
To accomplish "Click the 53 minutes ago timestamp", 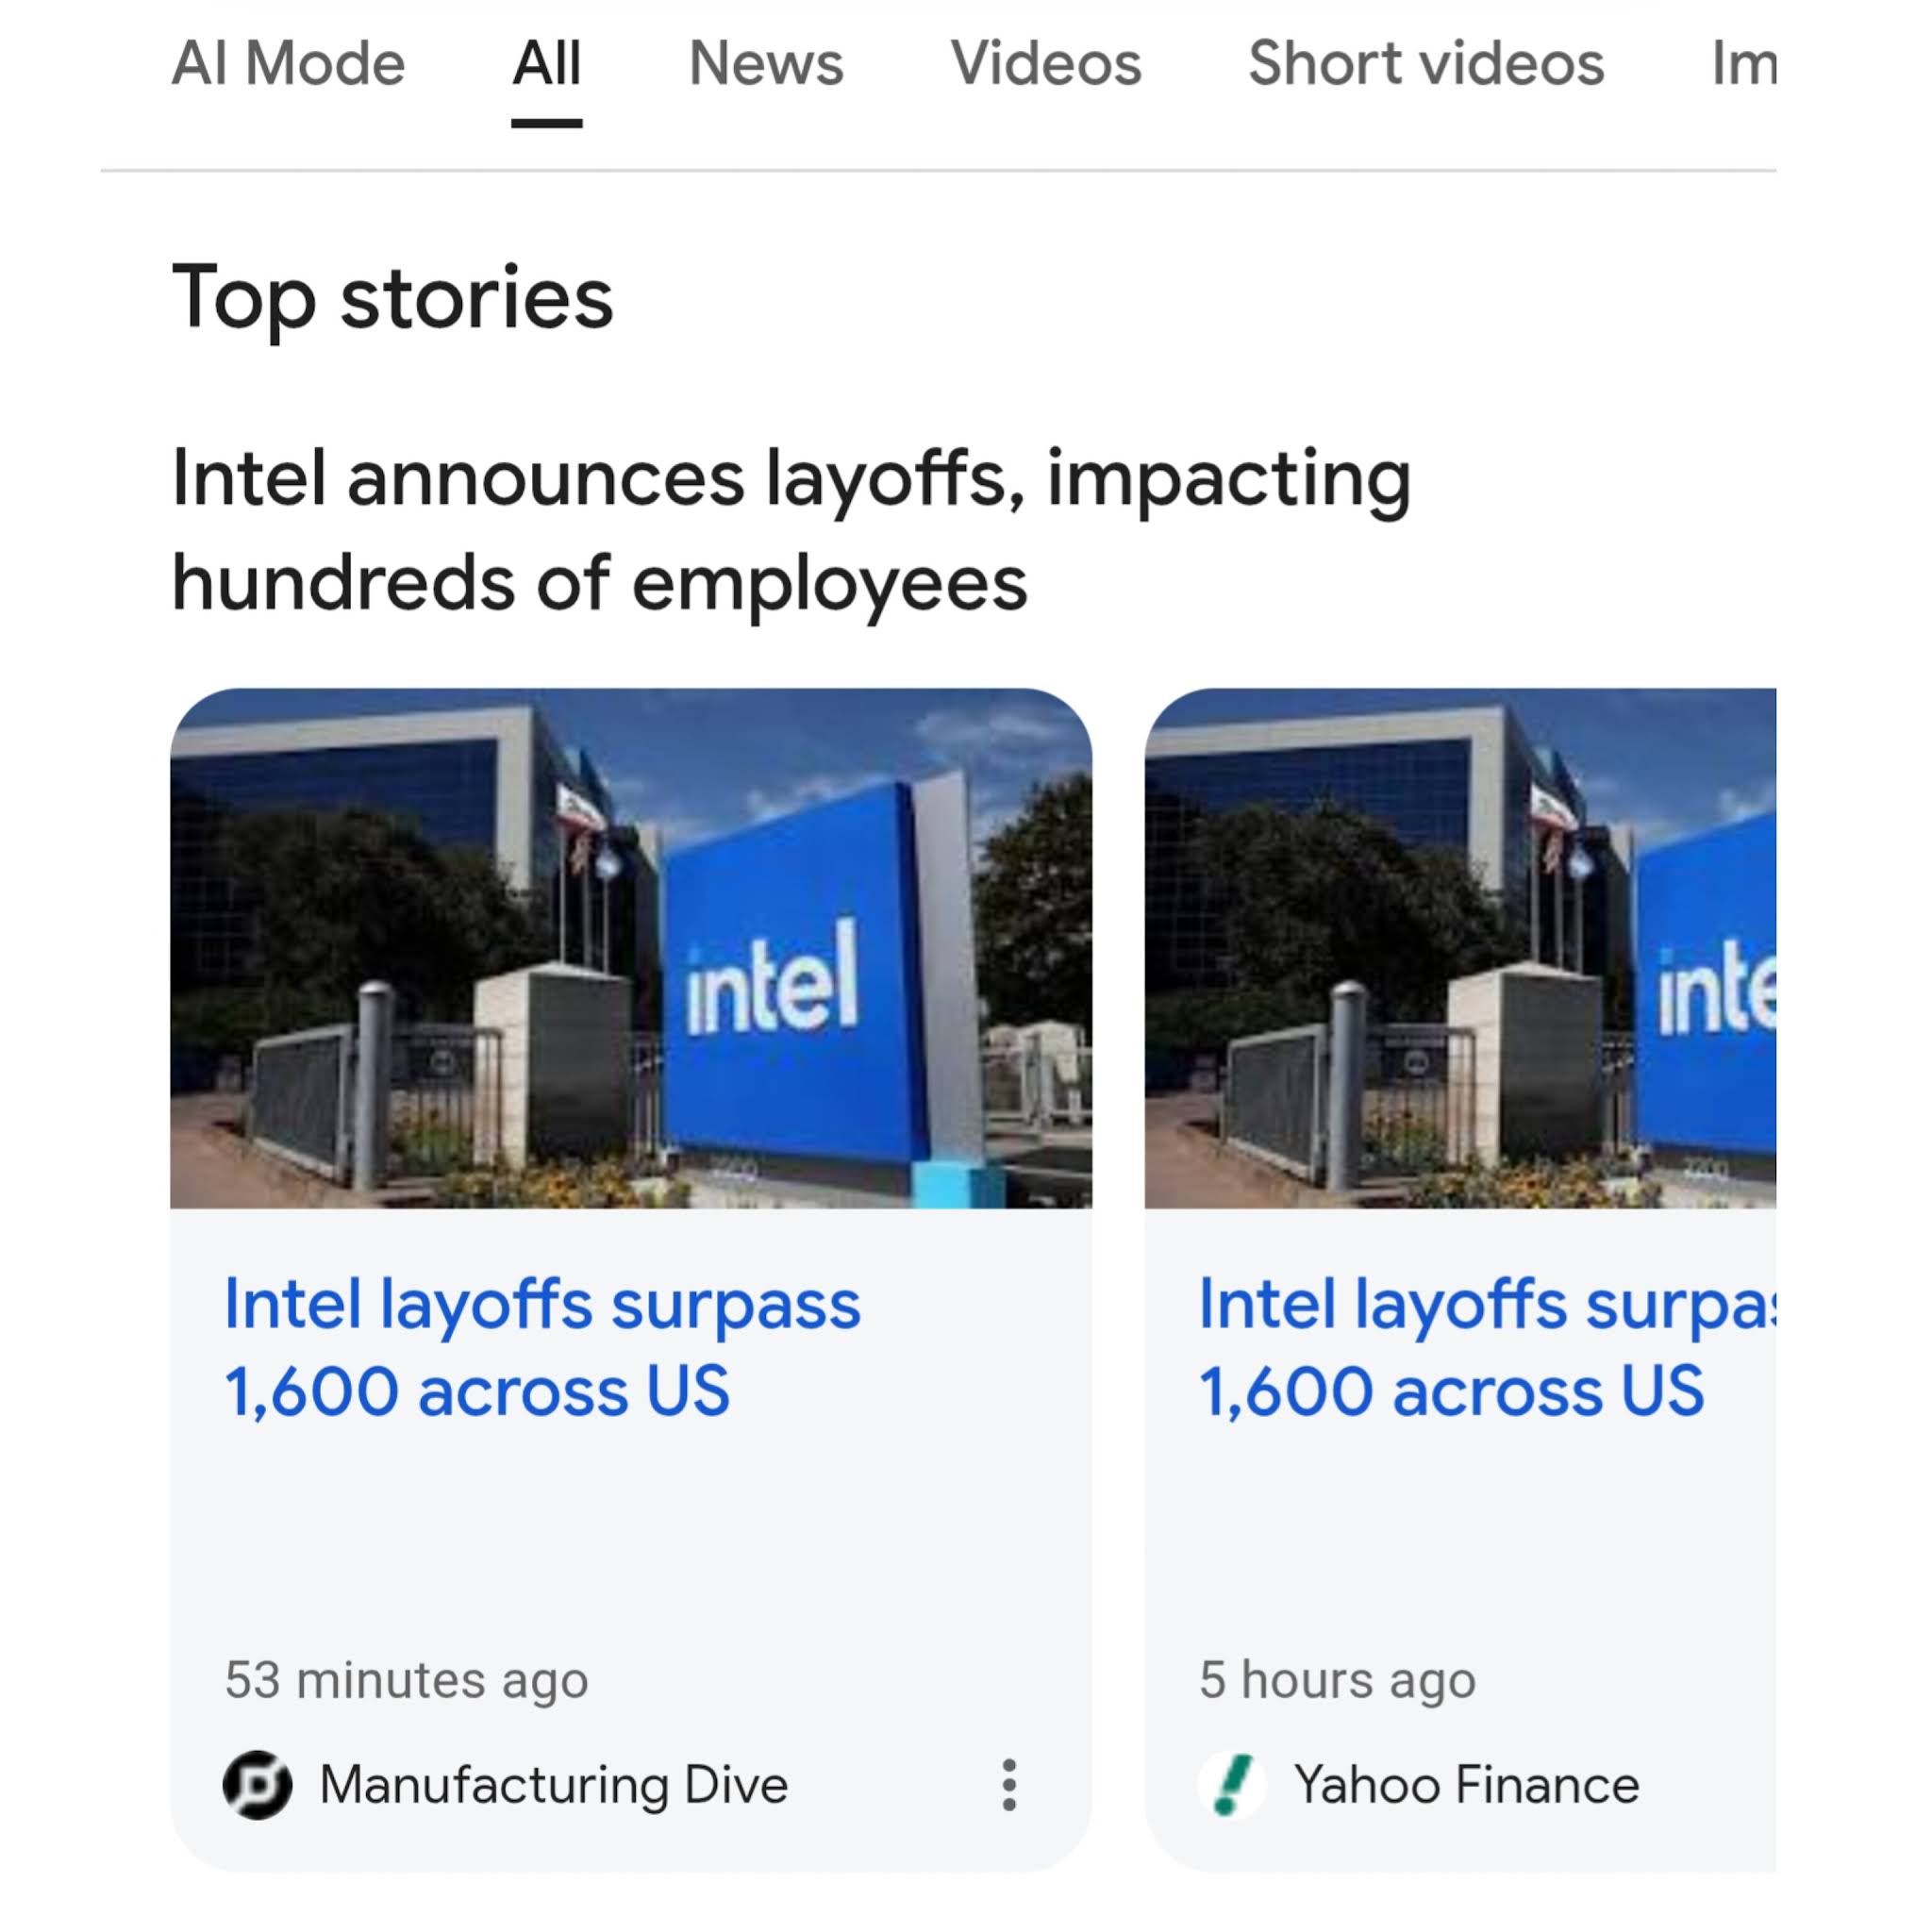I will point(406,1679).
